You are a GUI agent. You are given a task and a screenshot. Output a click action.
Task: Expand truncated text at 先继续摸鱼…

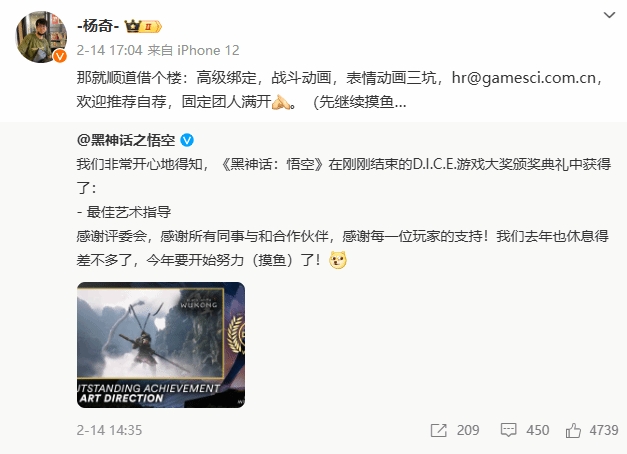point(360,102)
